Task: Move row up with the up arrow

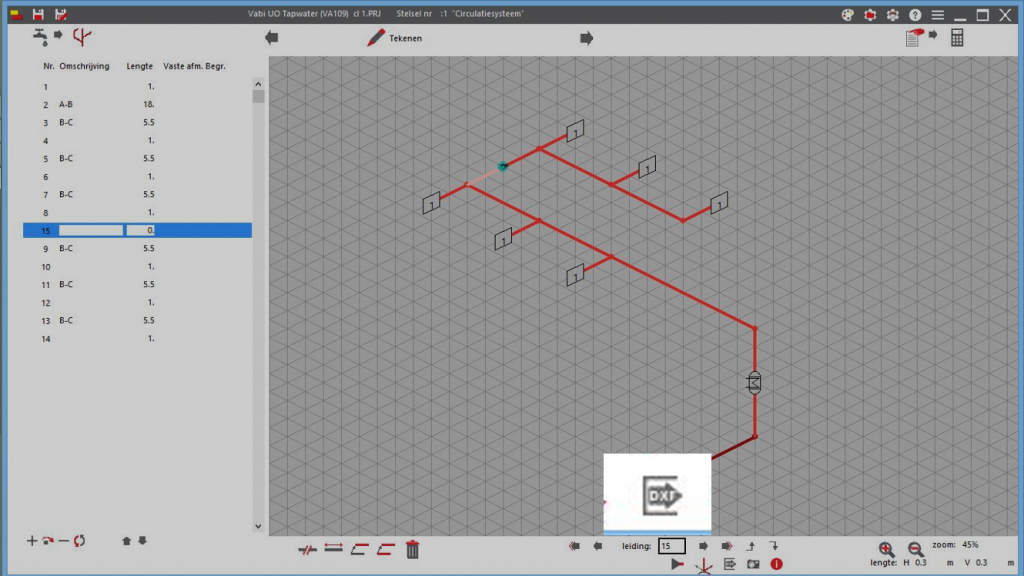Action: point(127,541)
